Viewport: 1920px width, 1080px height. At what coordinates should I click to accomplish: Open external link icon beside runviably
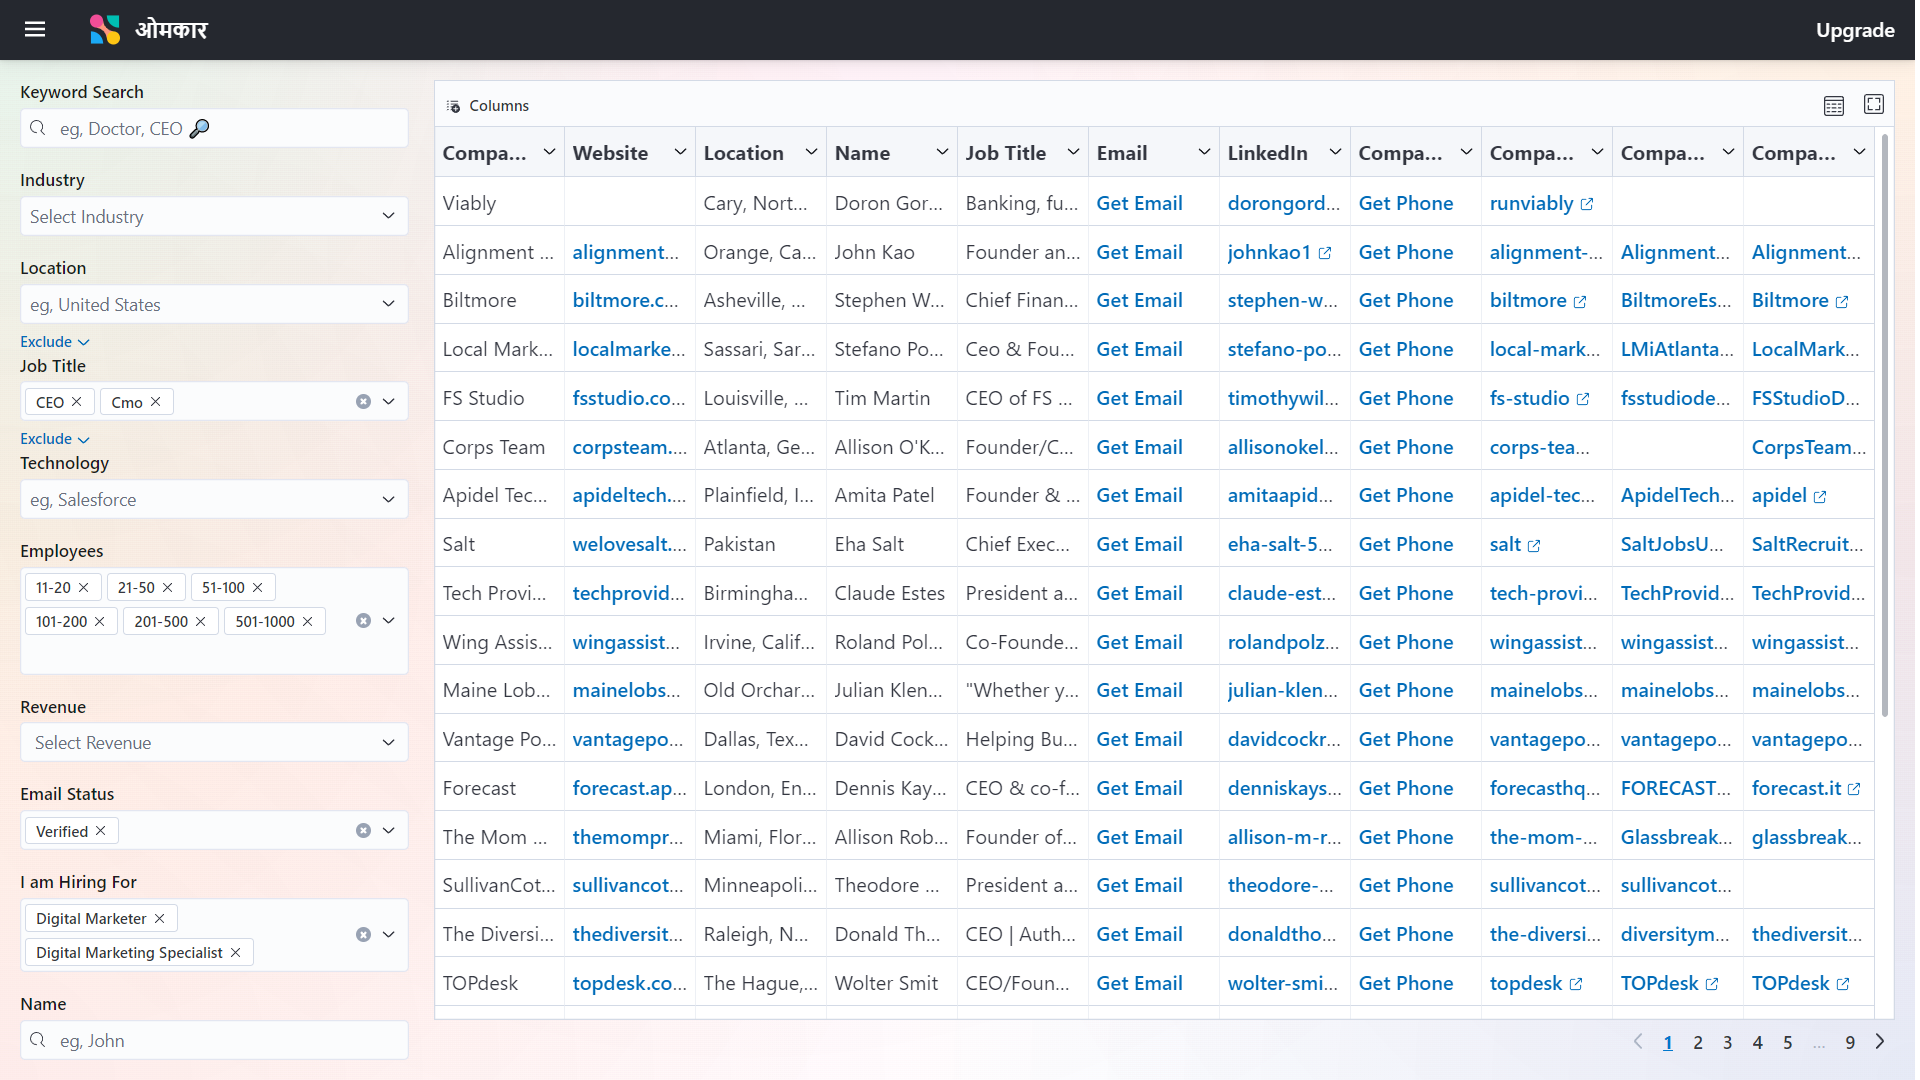tap(1587, 205)
